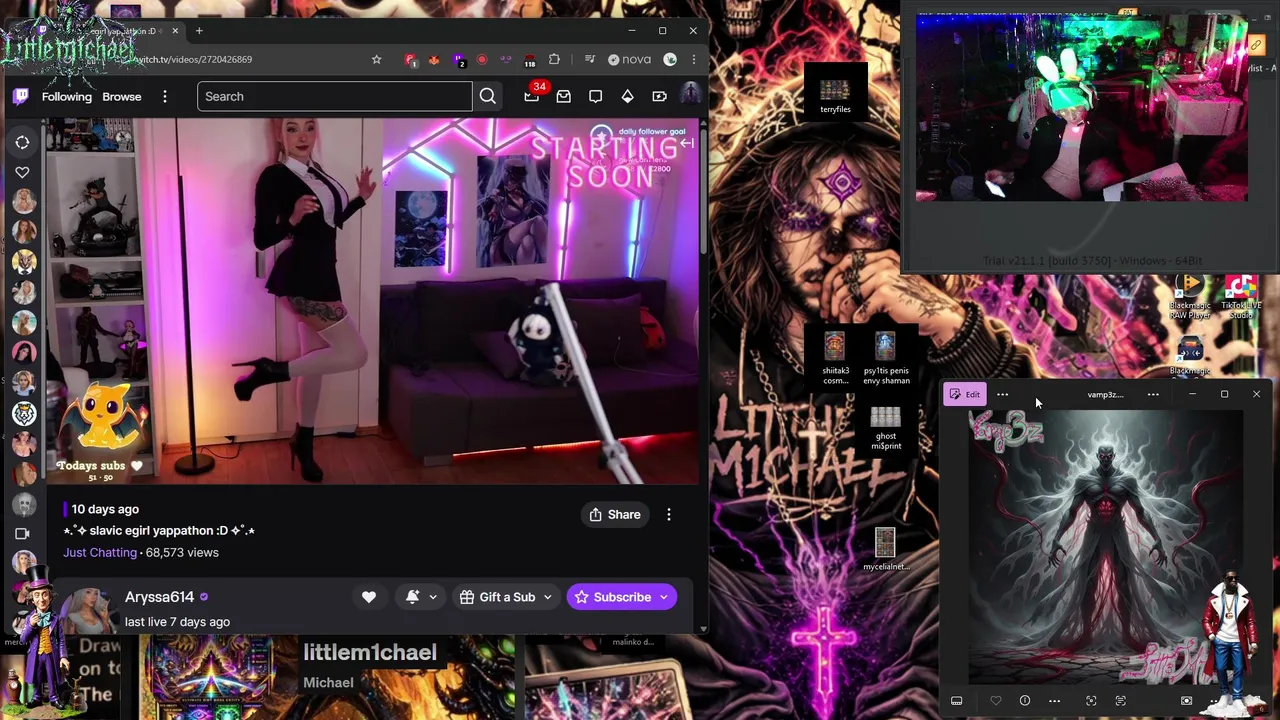
Task: Collapse video panel arrow at top right
Action: 687,144
